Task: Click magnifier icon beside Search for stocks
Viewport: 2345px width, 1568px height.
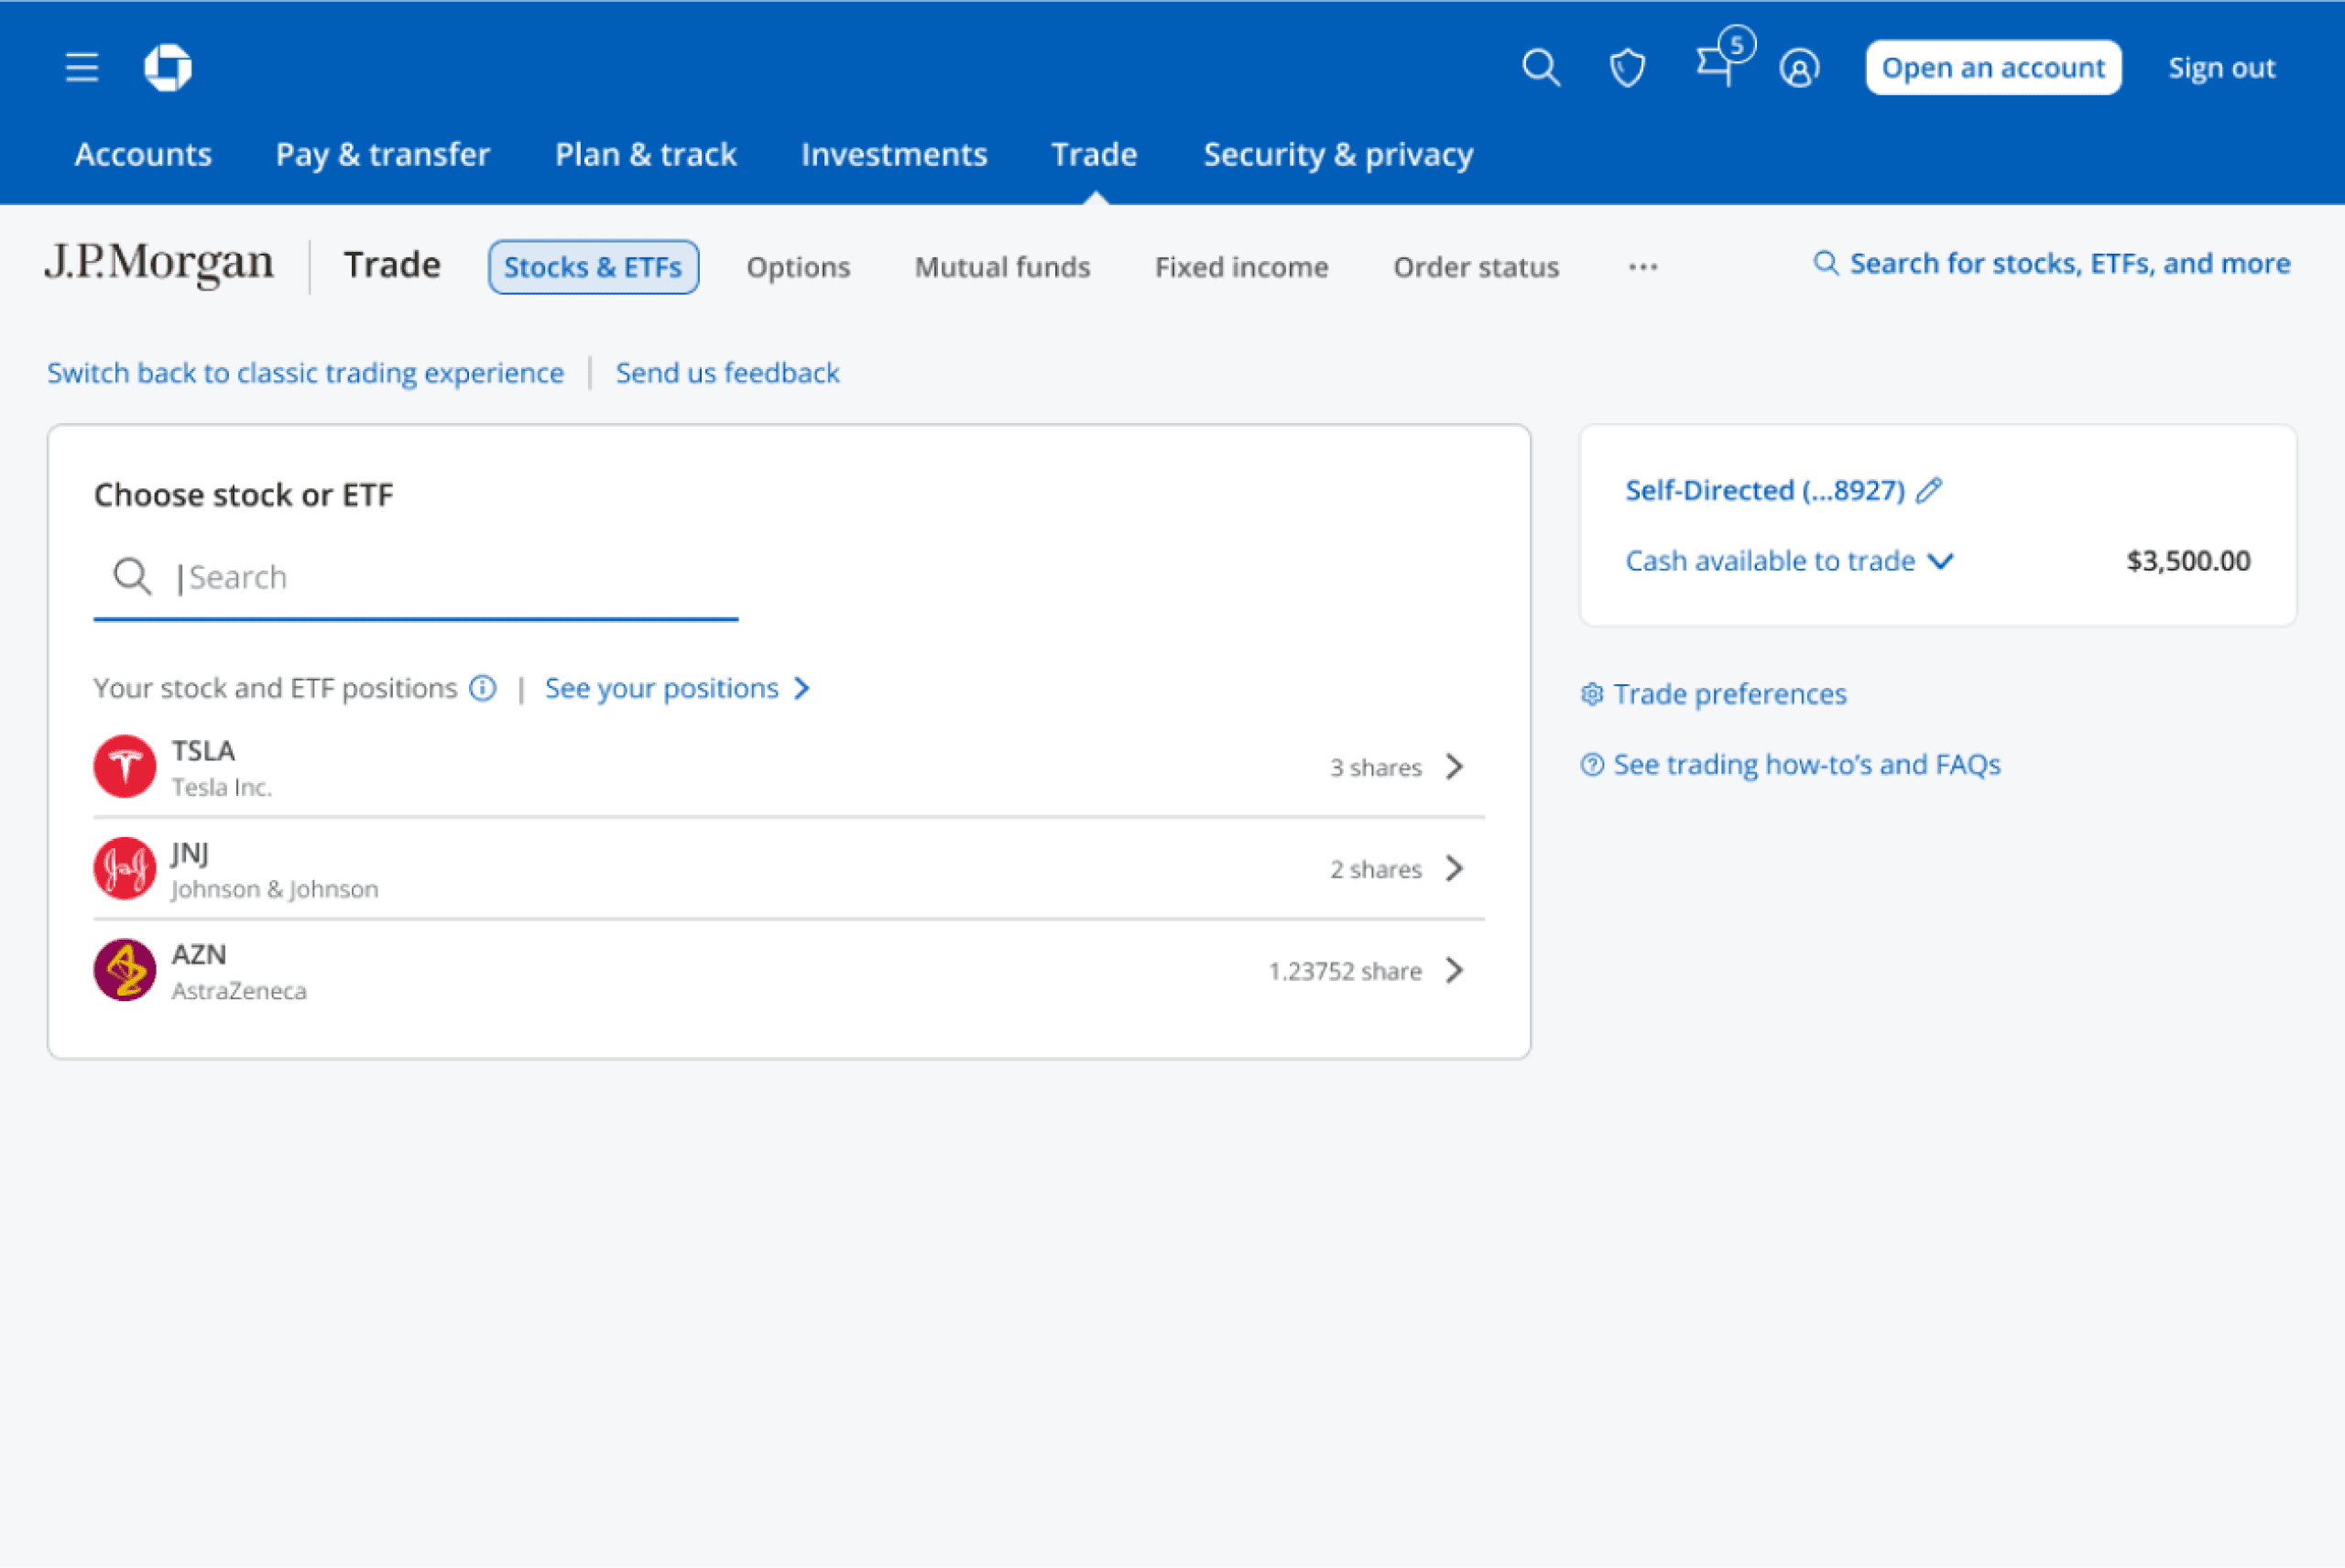Action: pos(1826,263)
